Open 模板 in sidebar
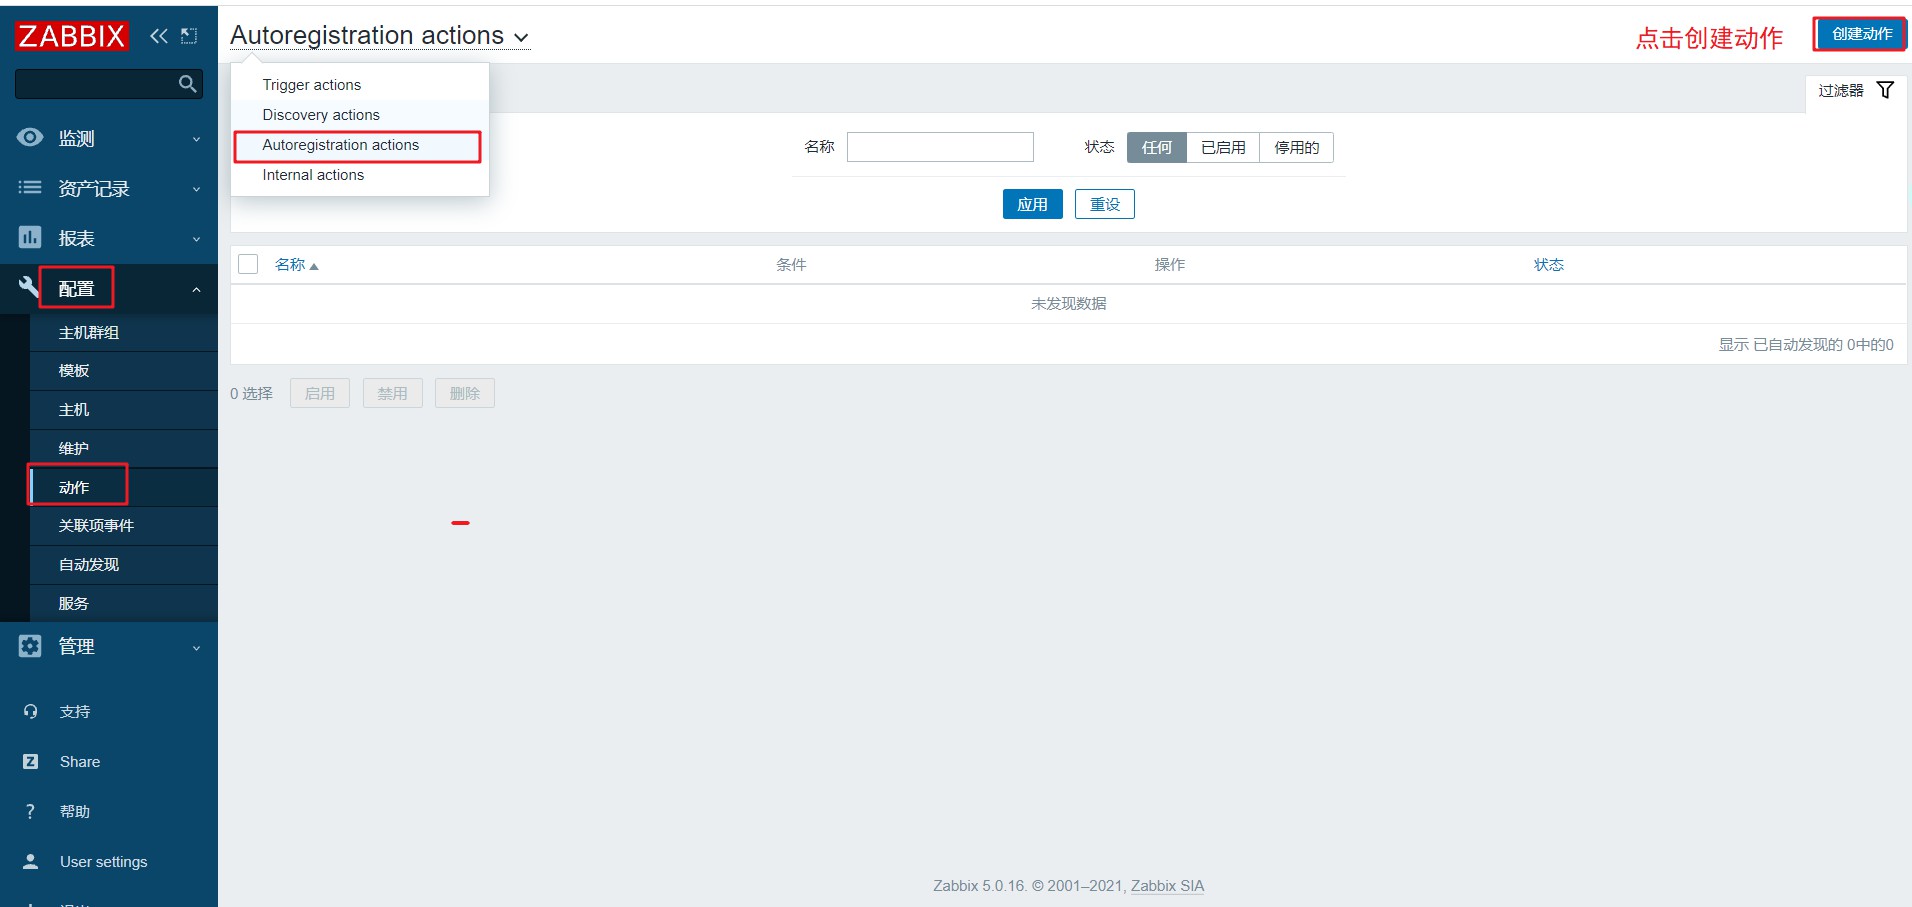 (x=123, y=371)
